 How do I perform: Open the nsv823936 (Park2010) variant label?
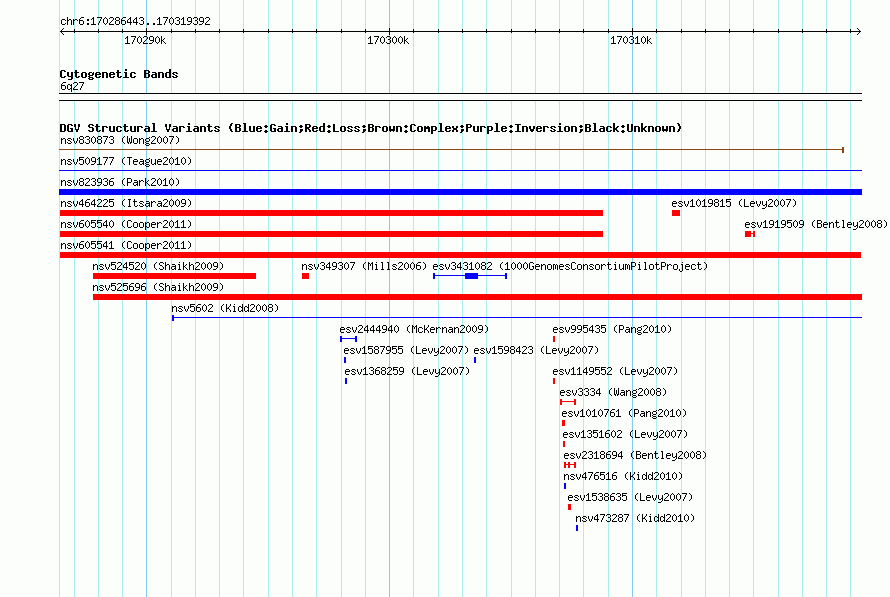pos(120,182)
